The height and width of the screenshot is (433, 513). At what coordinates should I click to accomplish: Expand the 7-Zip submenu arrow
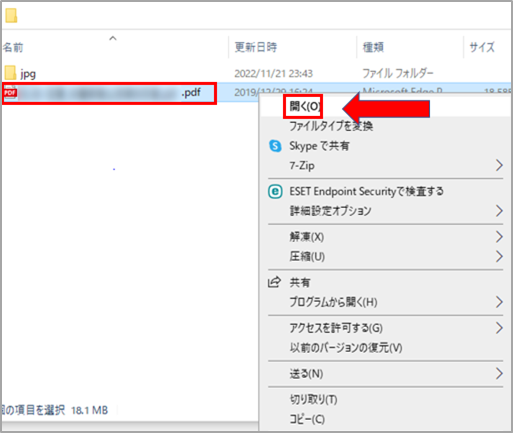pyautogui.click(x=499, y=165)
